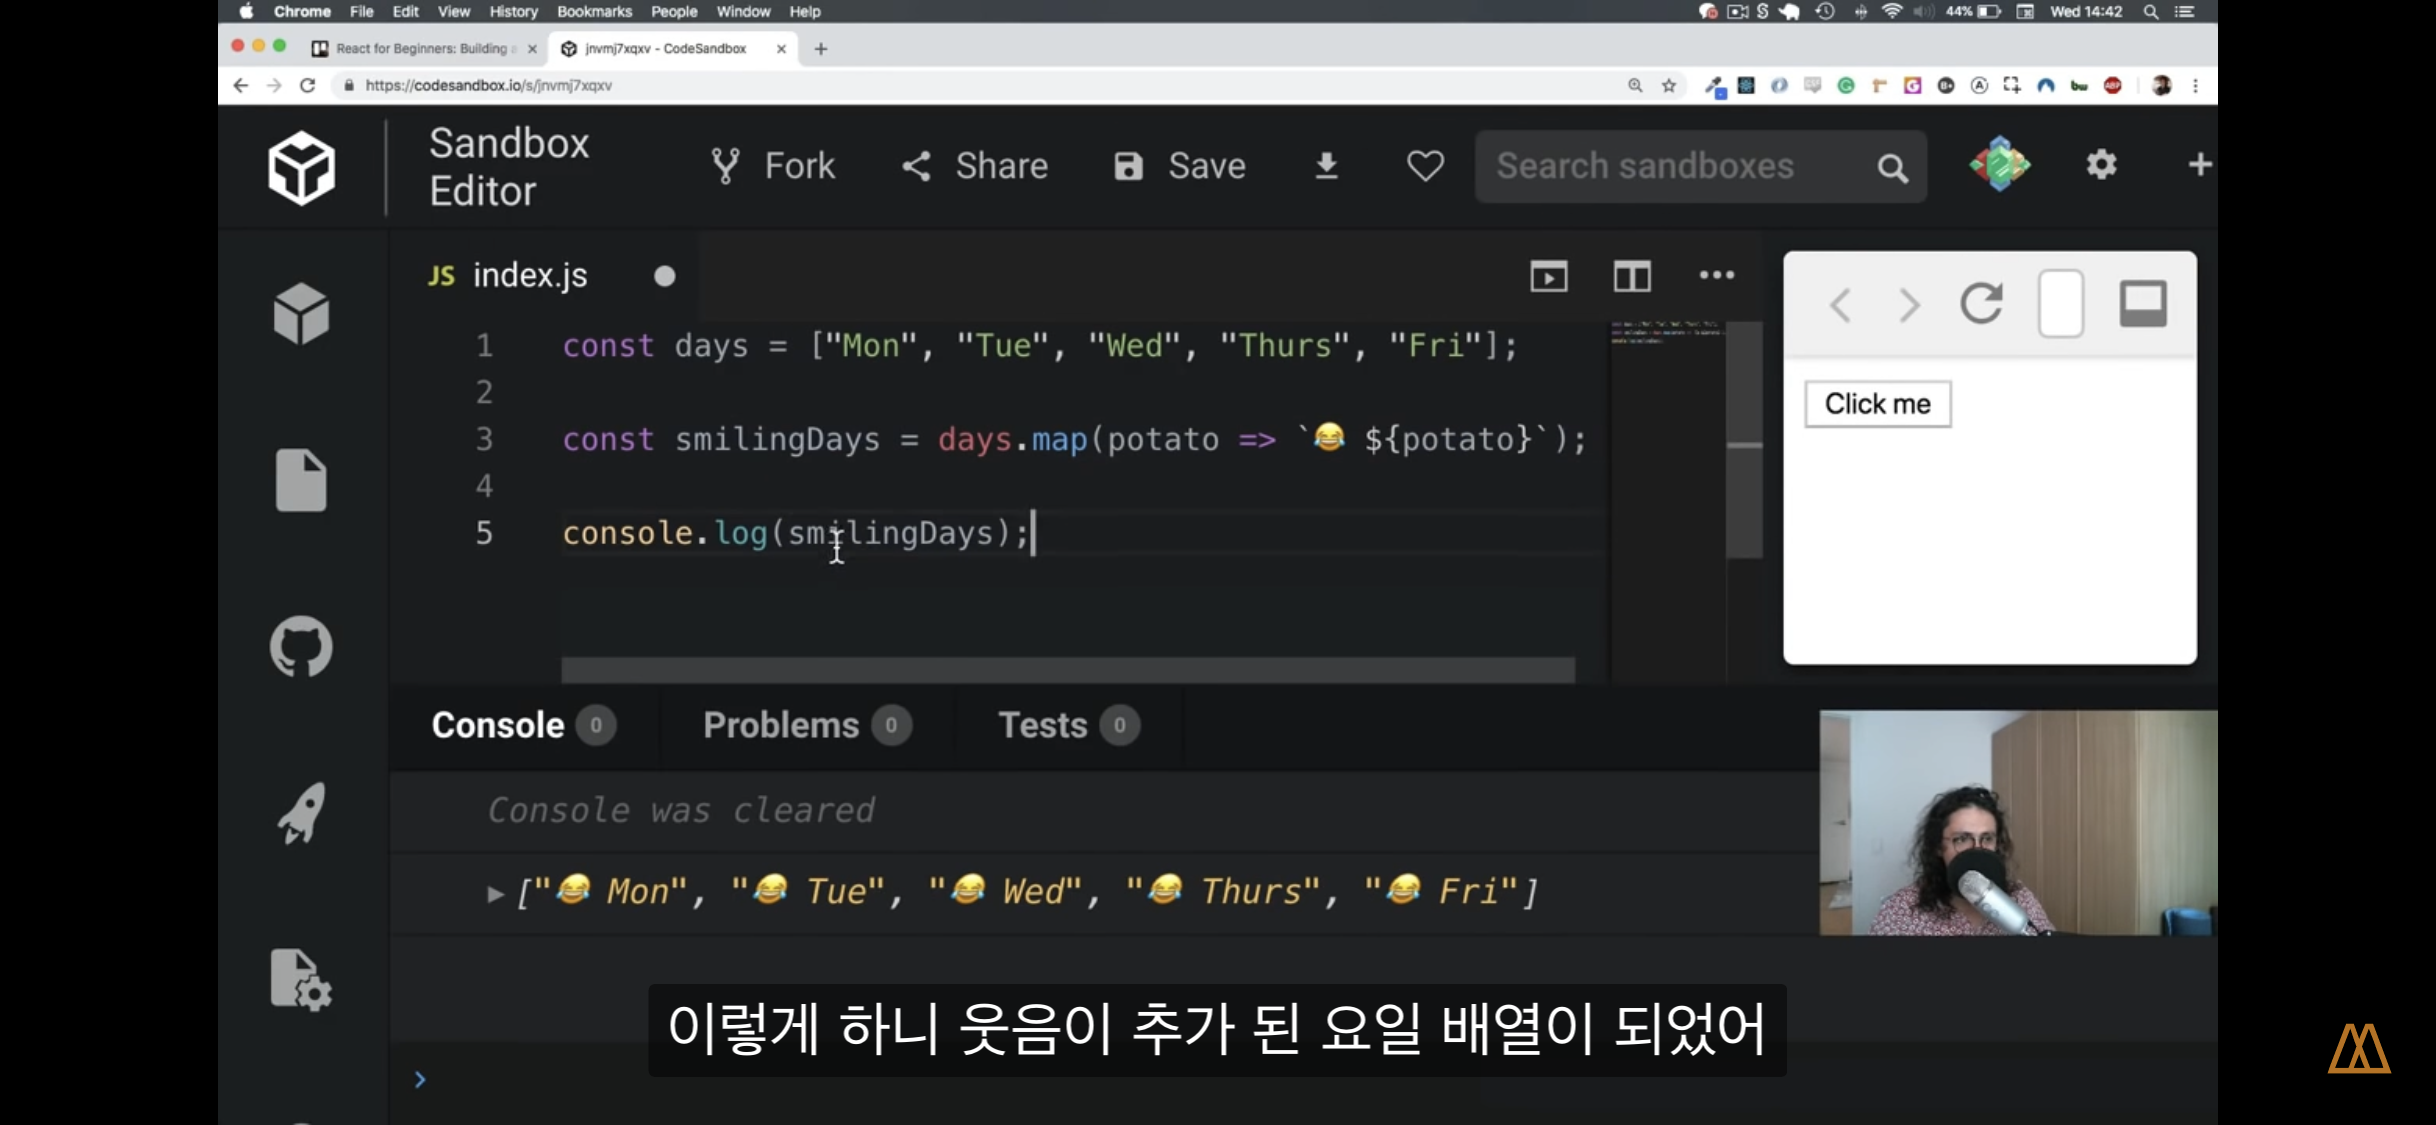The width and height of the screenshot is (2436, 1125).
Task: Open Spotlight search in menu bar
Action: click(2150, 11)
